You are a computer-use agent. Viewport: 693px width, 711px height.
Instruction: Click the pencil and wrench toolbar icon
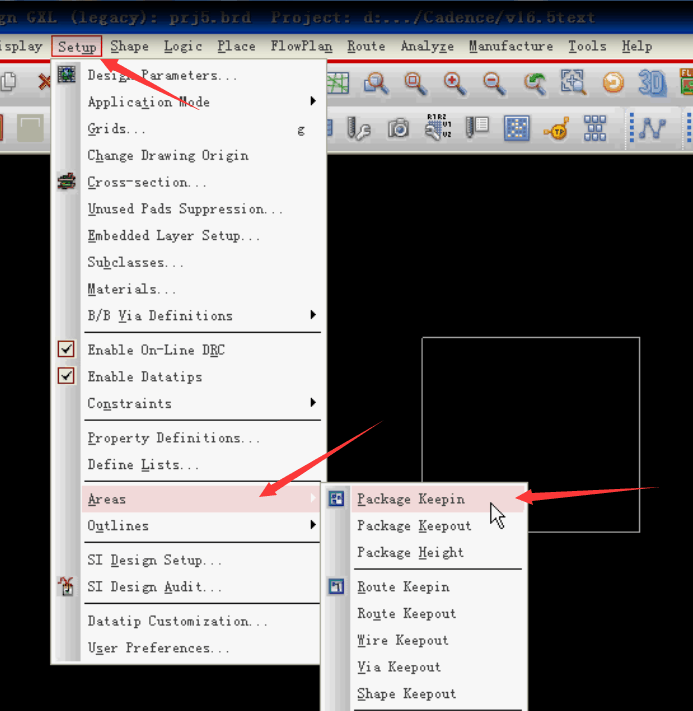359,128
